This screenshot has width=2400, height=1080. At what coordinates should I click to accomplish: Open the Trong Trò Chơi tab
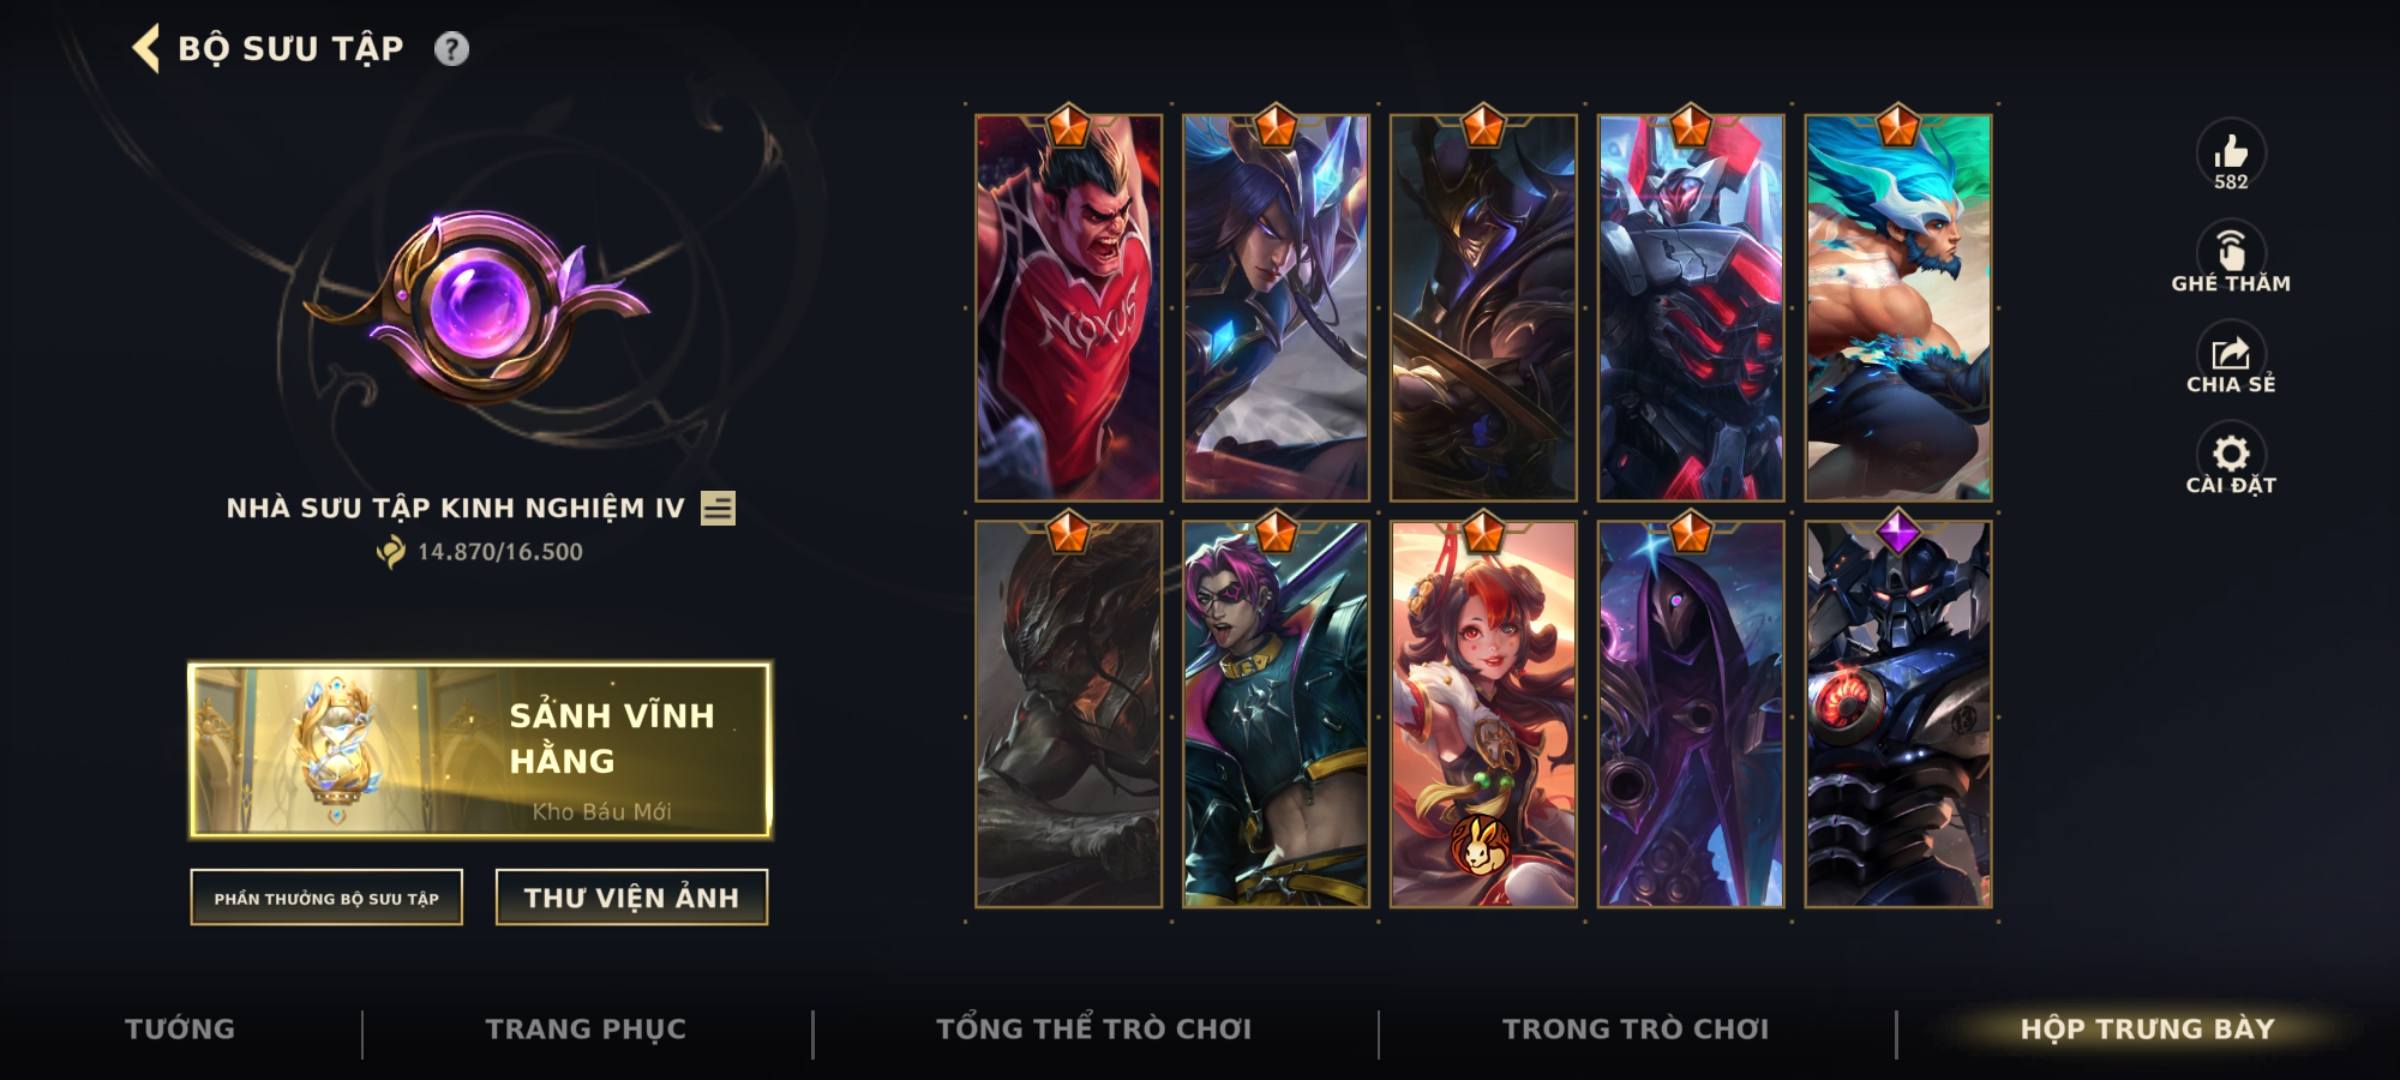pyautogui.click(x=1636, y=1029)
